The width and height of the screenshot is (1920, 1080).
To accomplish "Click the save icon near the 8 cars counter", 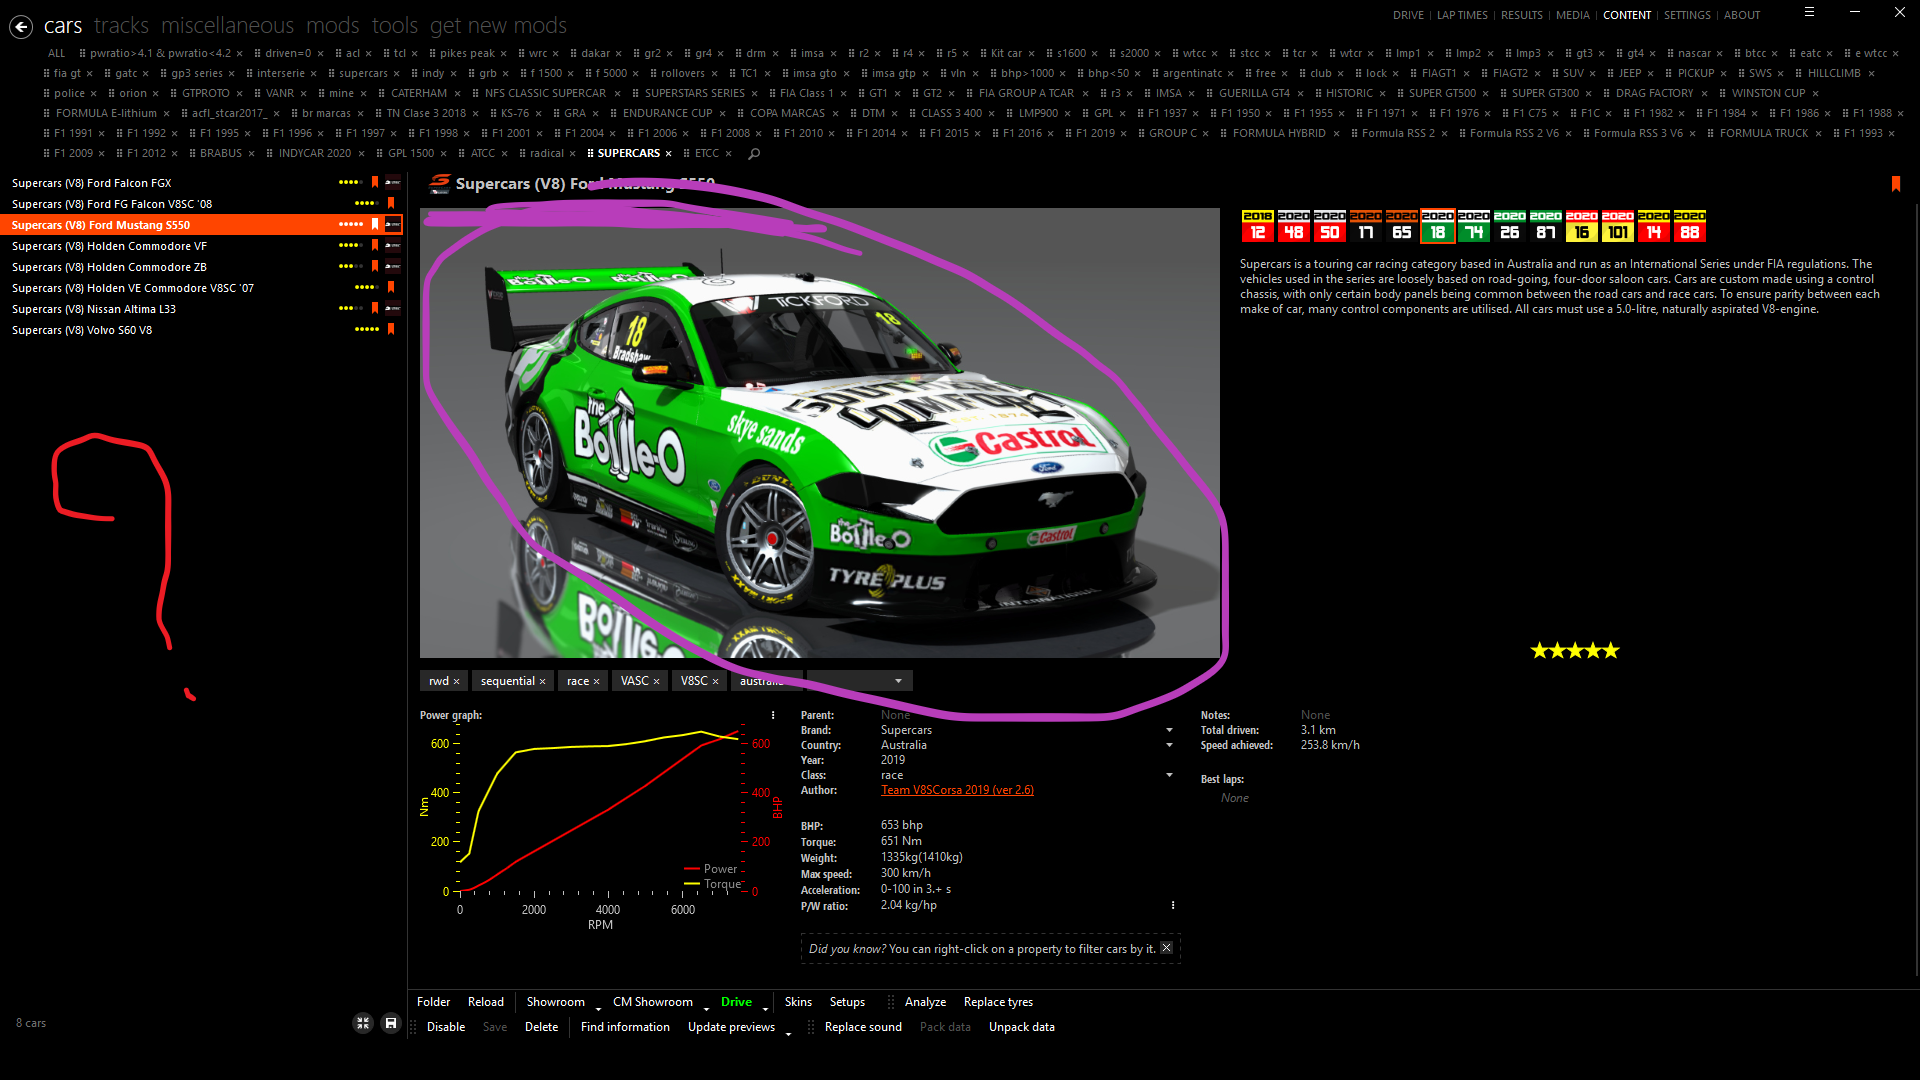I will 390,1023.
